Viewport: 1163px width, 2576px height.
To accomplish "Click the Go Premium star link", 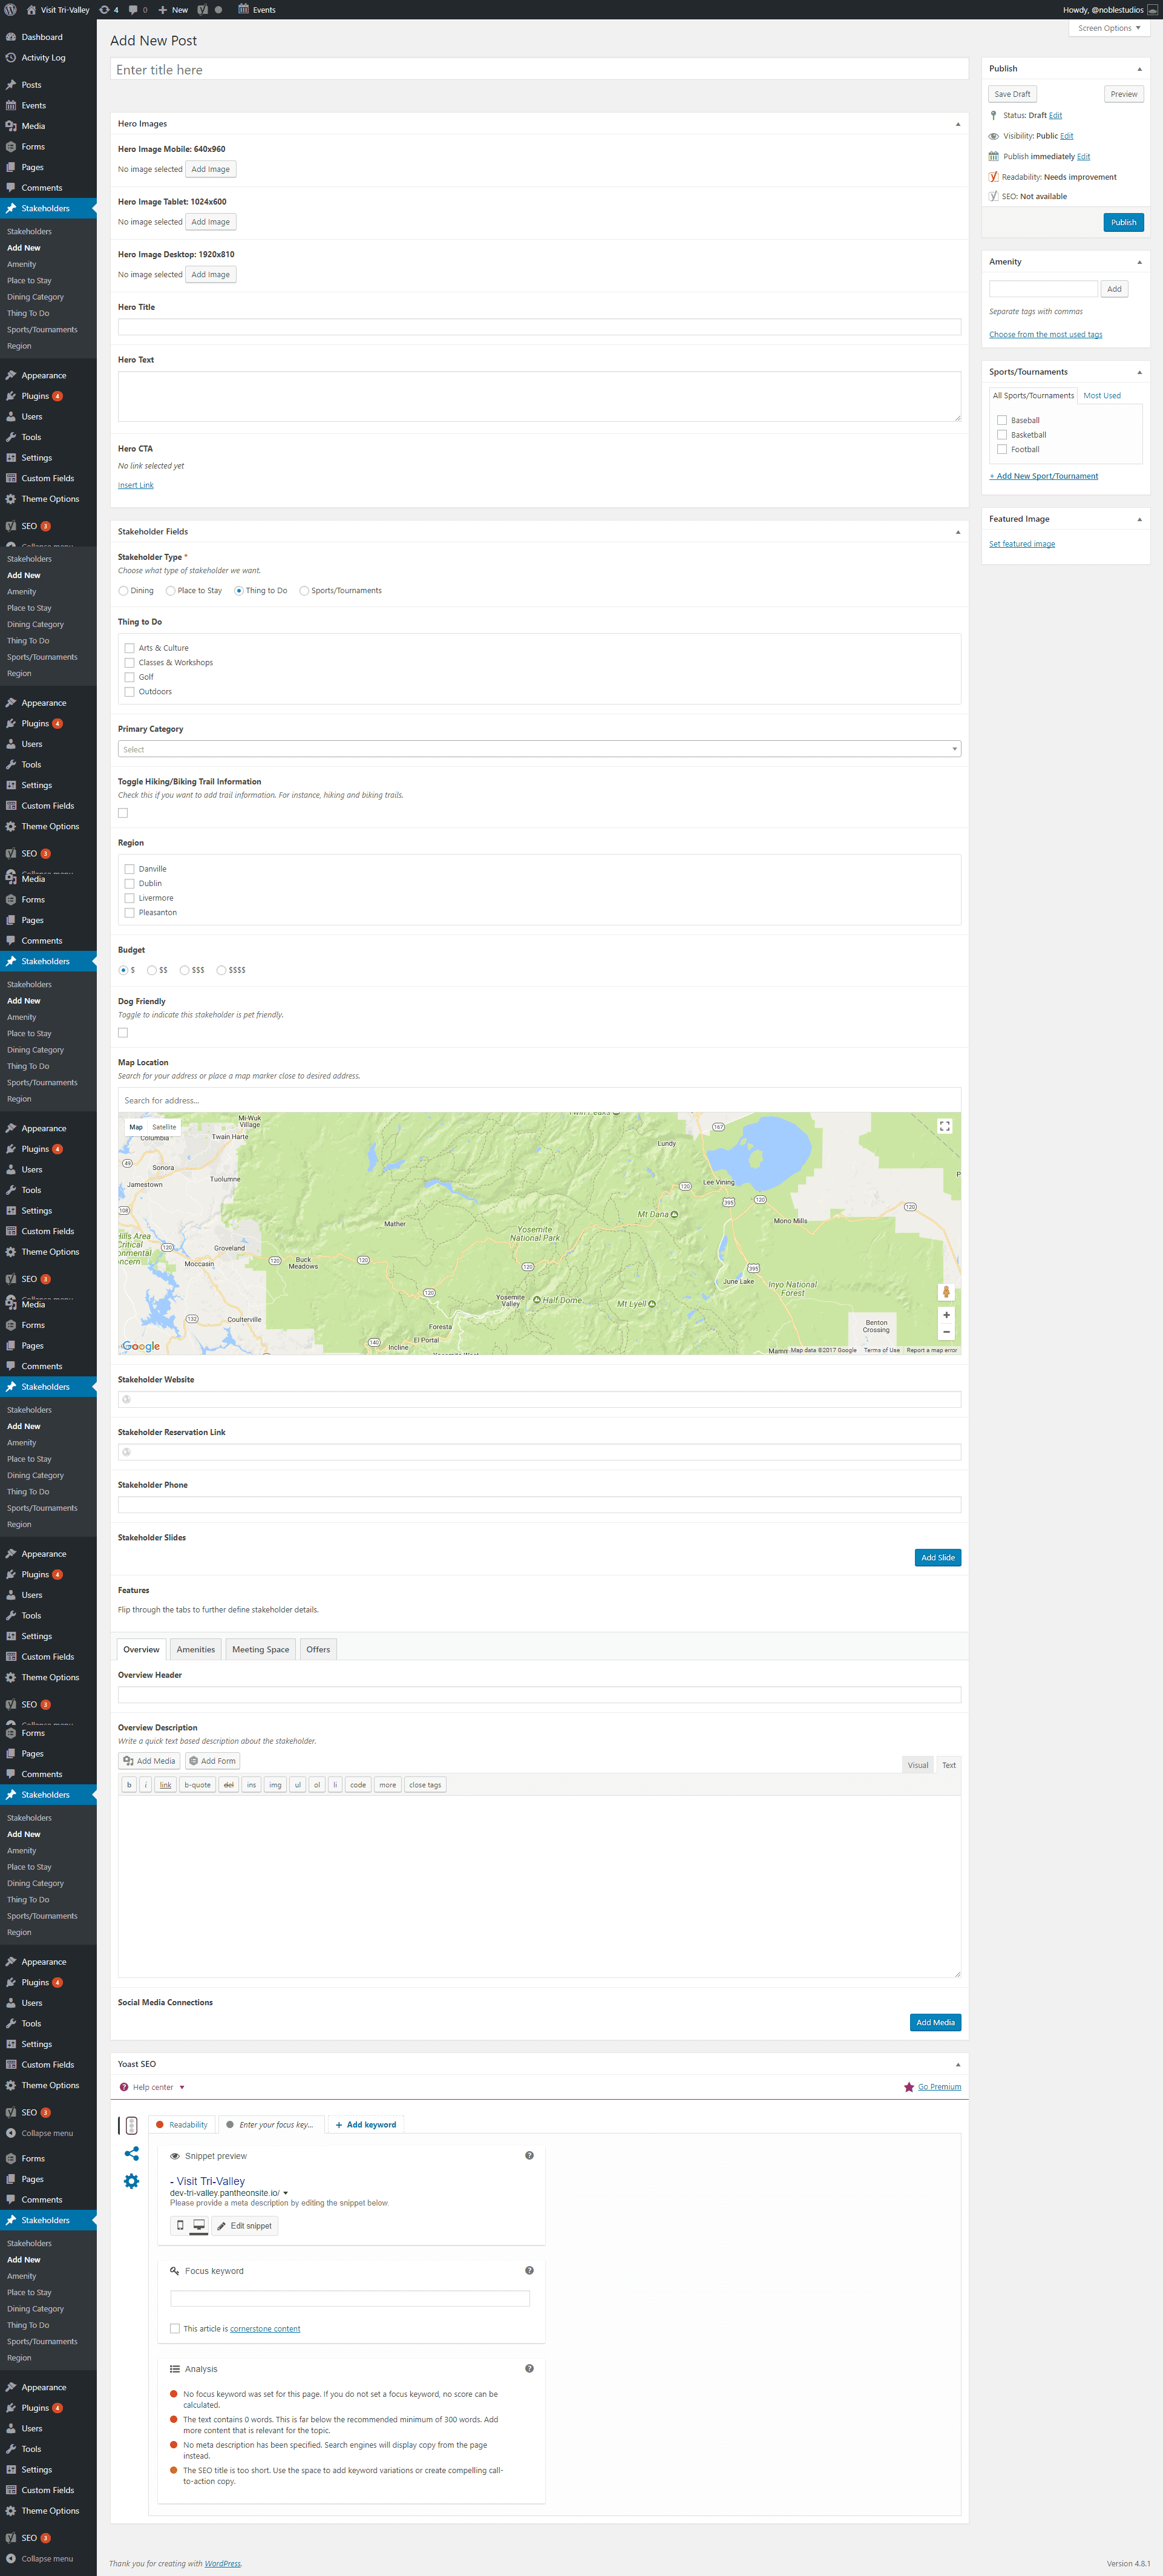I will tap(932, 2087).
